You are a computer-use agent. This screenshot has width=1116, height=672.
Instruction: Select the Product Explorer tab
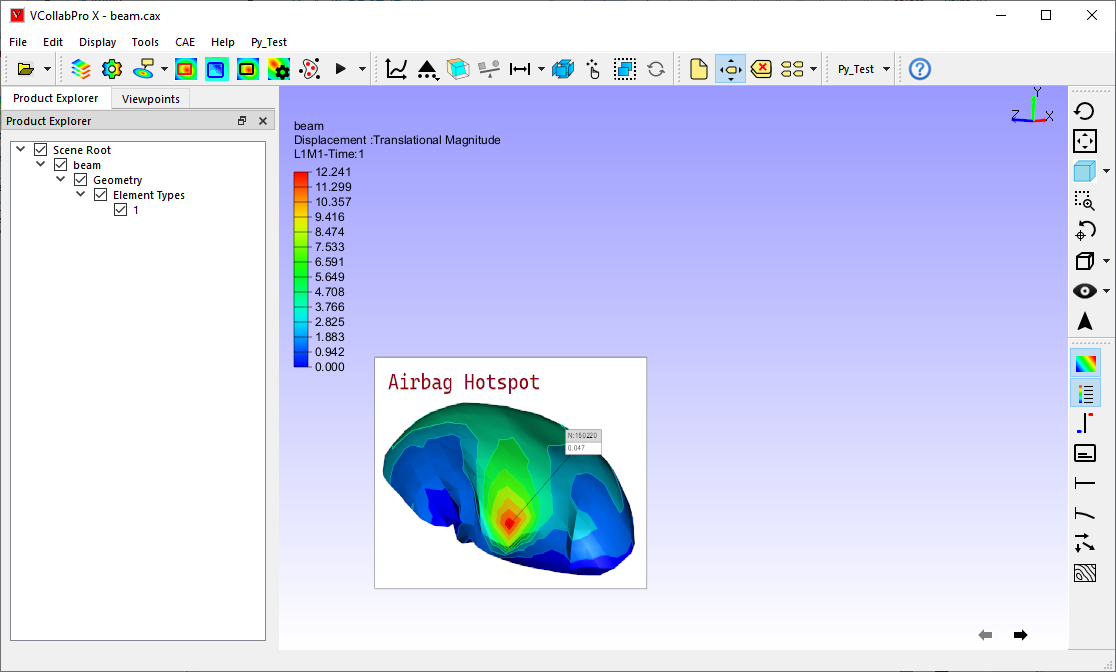click(x=56, y=98)
